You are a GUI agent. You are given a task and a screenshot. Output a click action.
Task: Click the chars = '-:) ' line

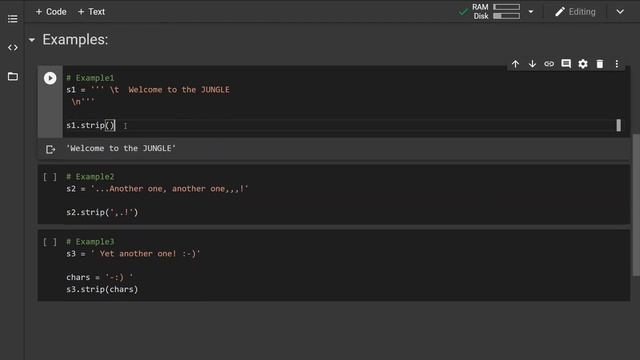coord(100,277)
